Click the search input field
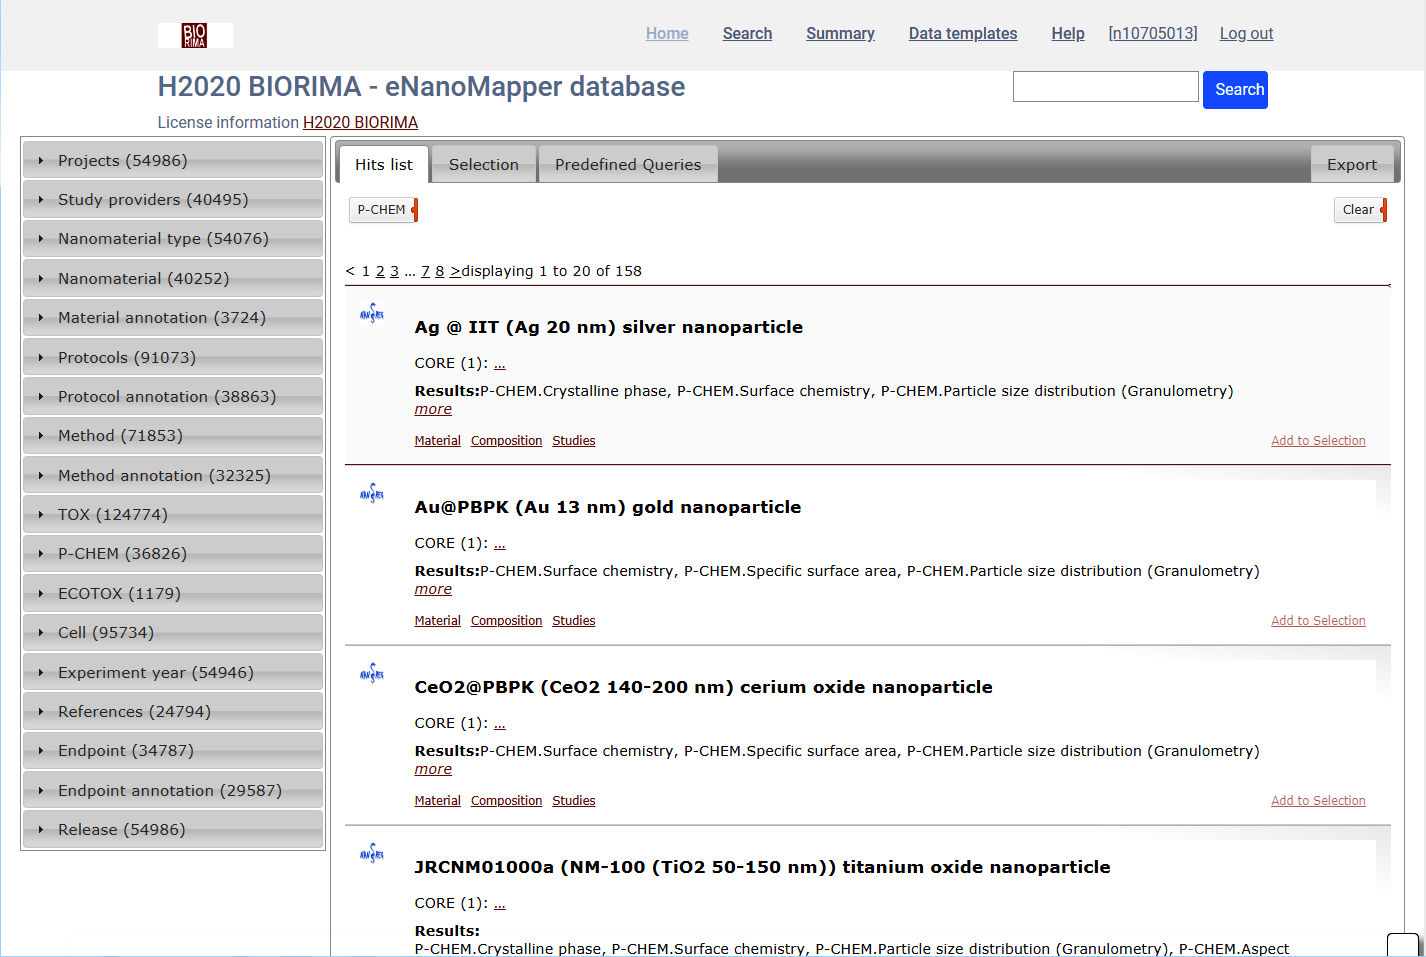The height and width of the screenshot is (957, 1426). [x=1105, y=86]
